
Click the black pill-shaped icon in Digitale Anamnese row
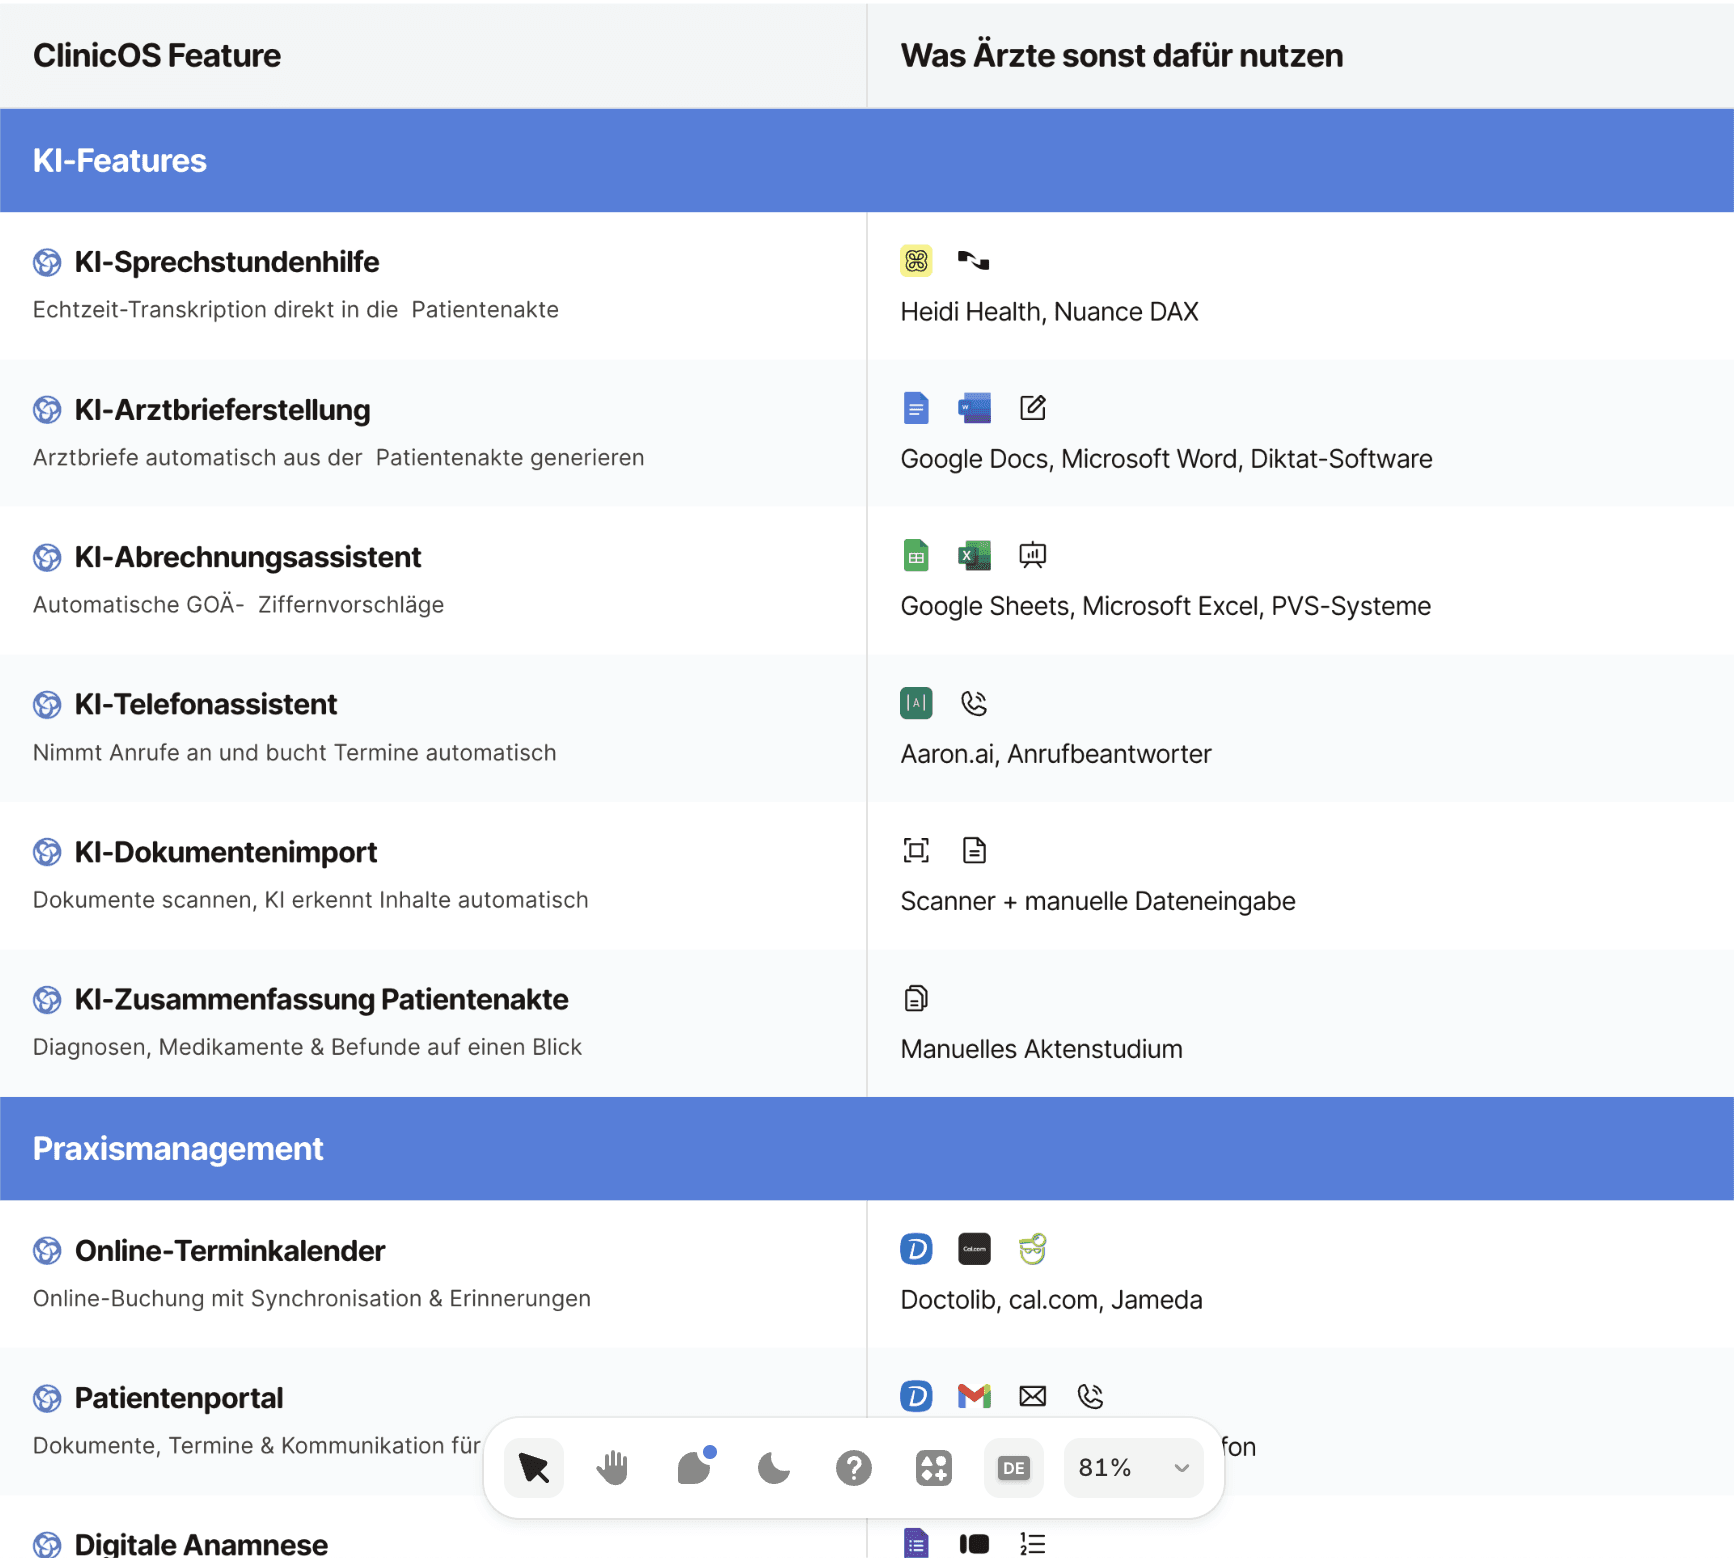[x=974, y=1544]
